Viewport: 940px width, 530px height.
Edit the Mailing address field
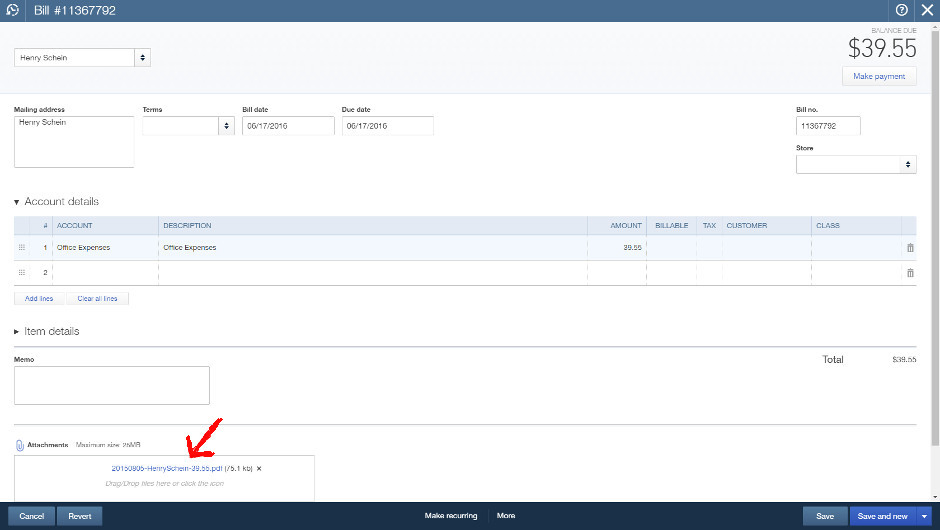tap(74, 142)
